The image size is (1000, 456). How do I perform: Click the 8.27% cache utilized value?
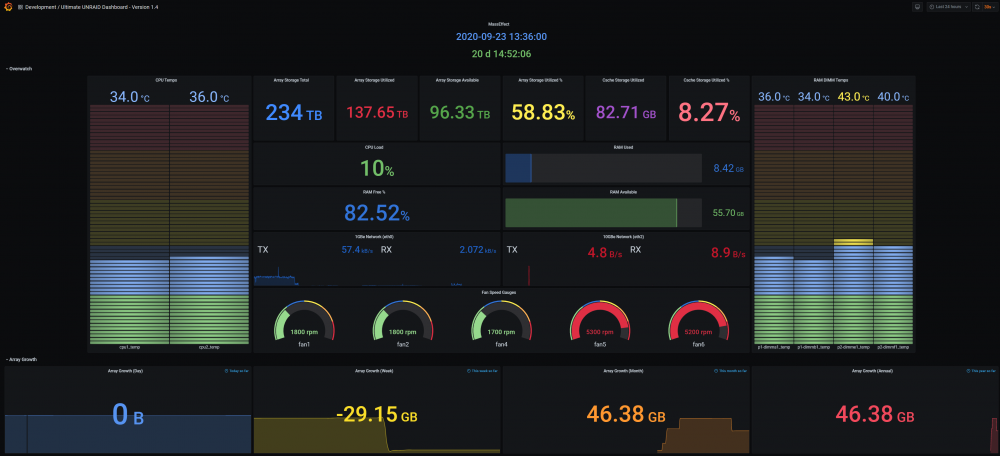tap(709, 113)
